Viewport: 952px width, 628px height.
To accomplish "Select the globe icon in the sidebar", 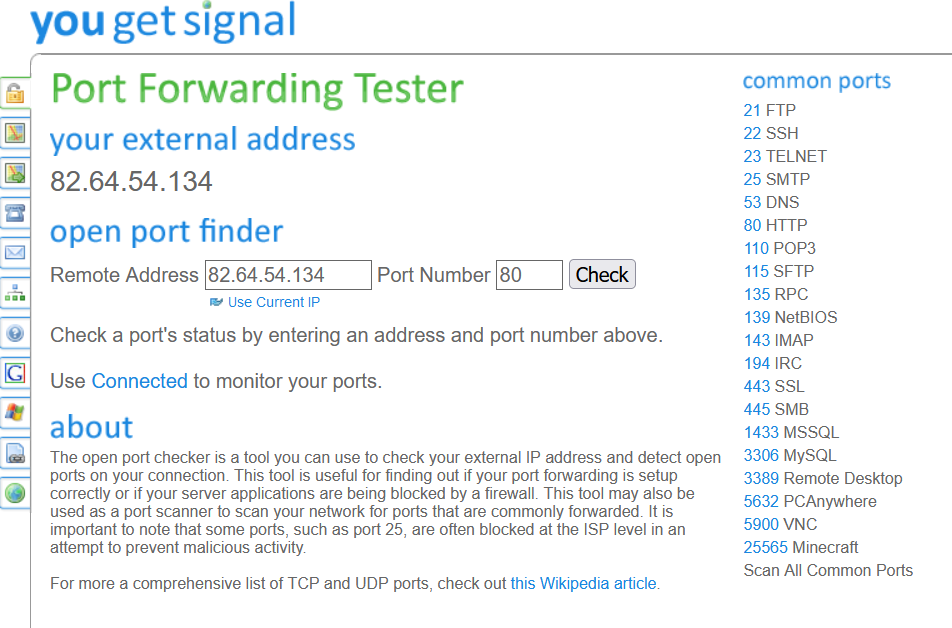I will click(x=14, y=492).
